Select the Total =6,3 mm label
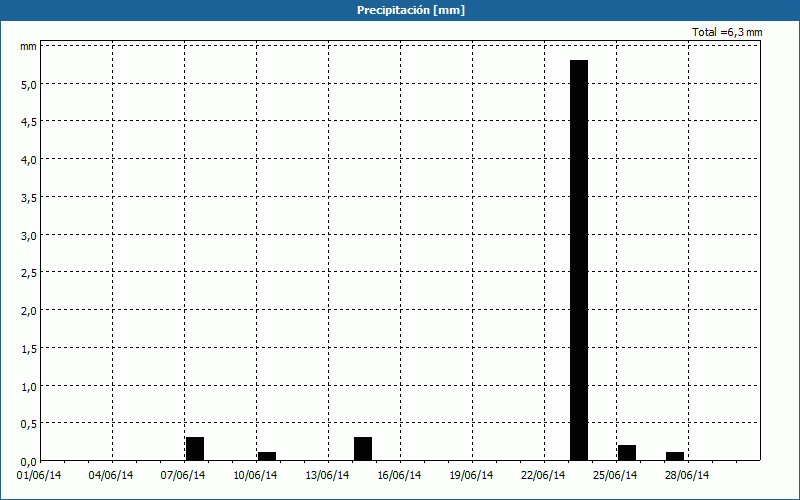The height and width of the screenshot is (500, 800). pyautogui.click(x=727, y=32)
